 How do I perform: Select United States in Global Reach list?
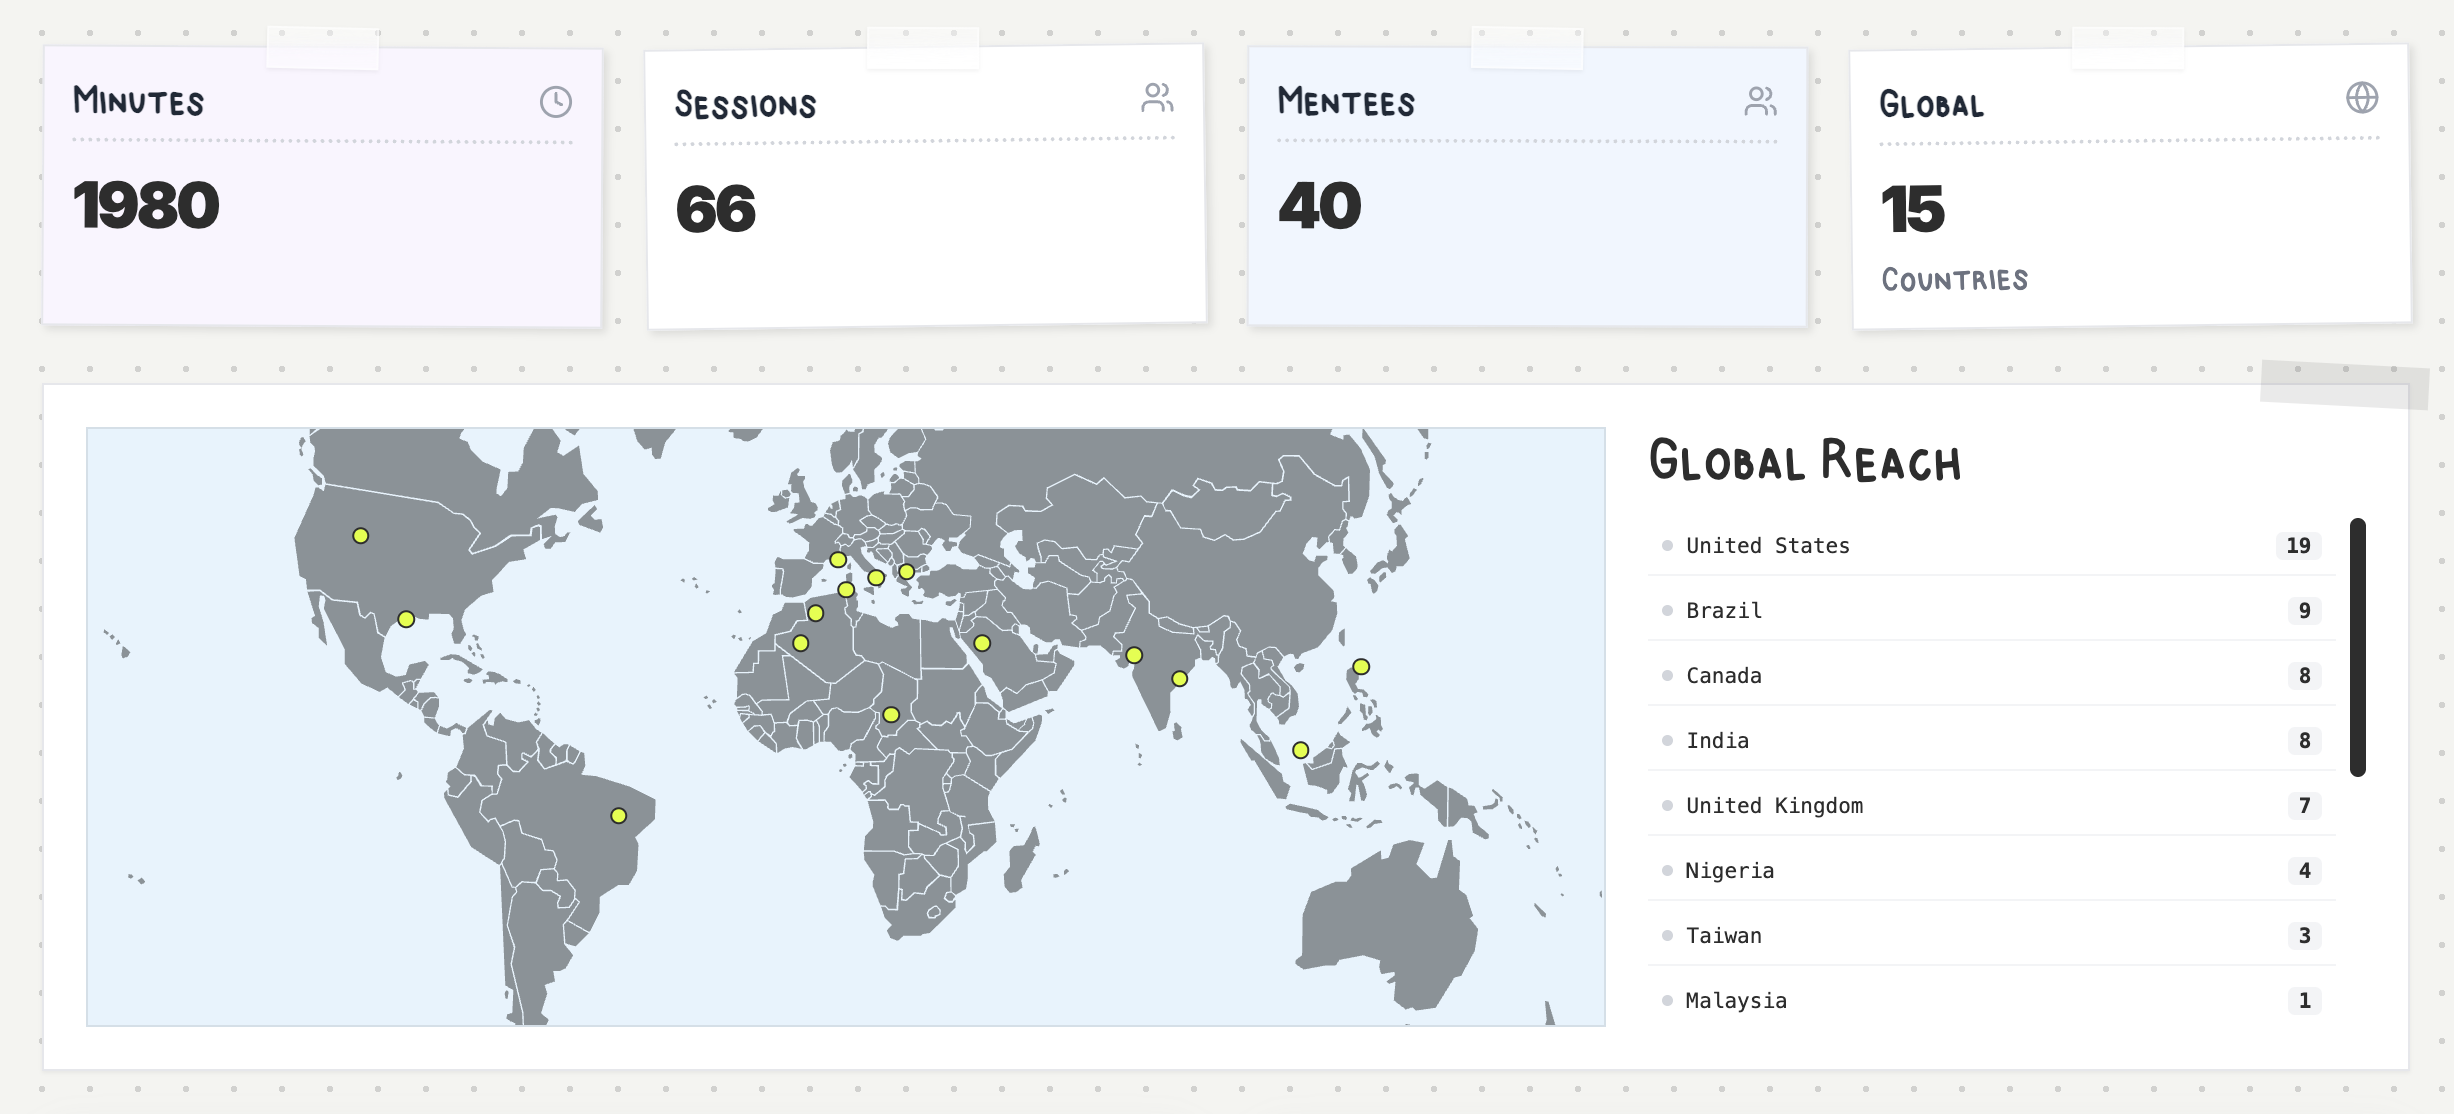1768,546
